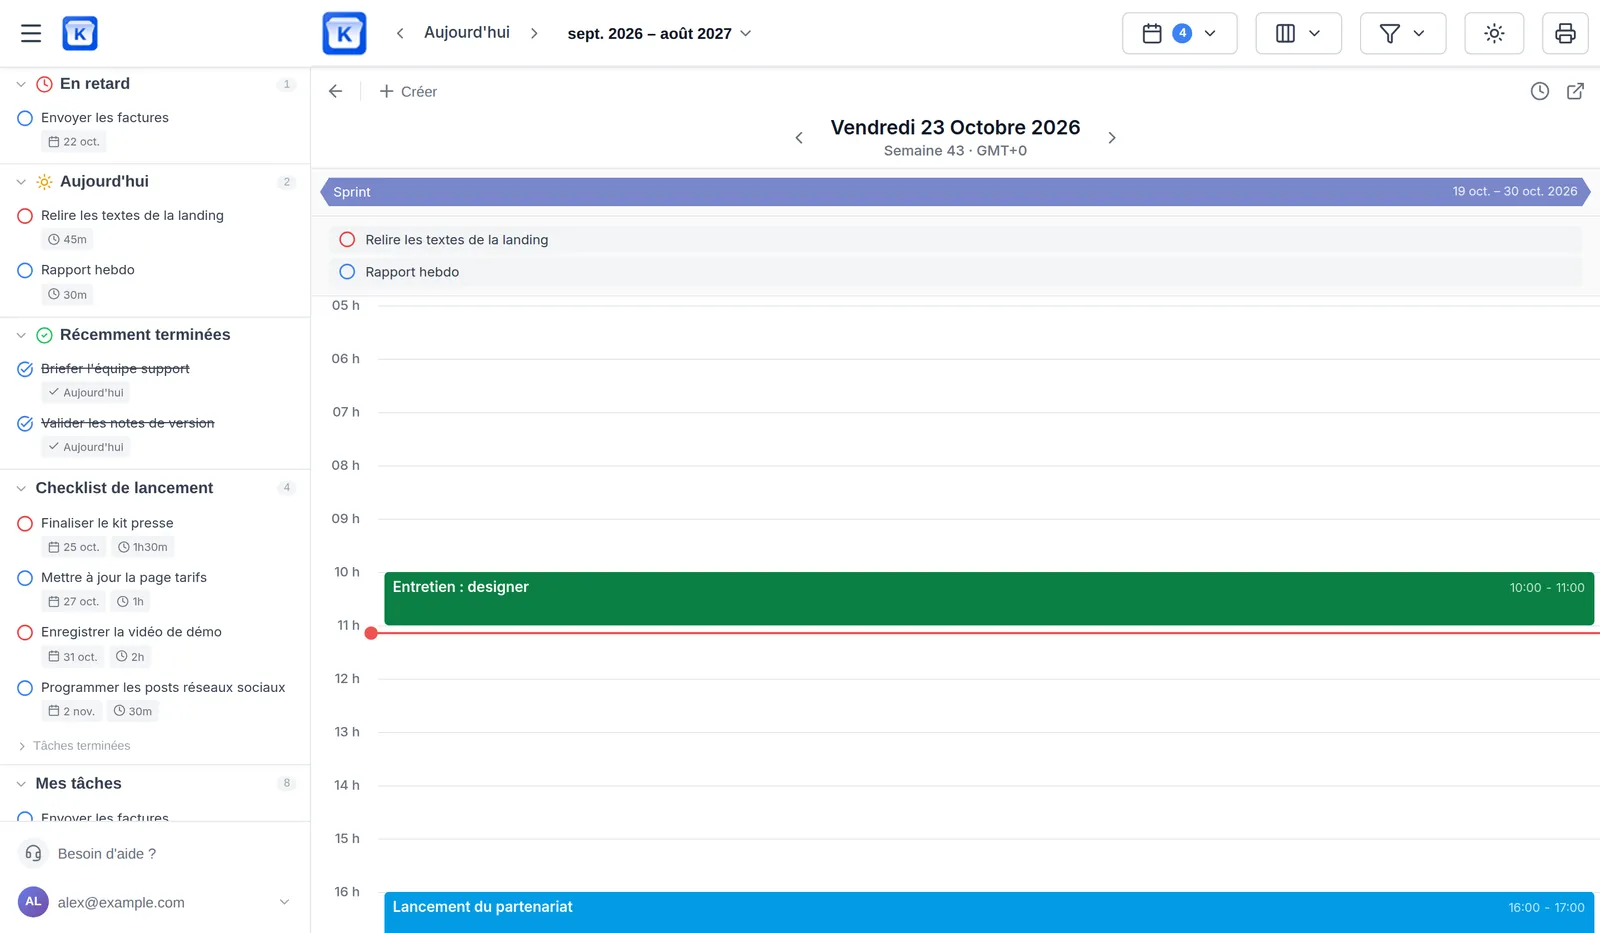1600x933 pixels.
Task: Open the sept. 2026 – août 2027 date range dropdown
Action: click(659, 33)
